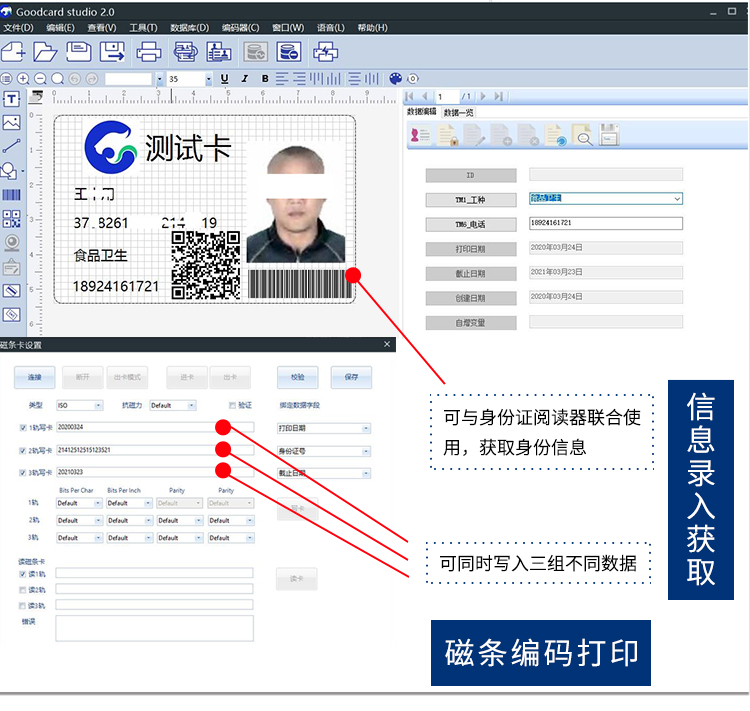Open the 文件 menu
The image size is (750, 711).
tap(18, 28)
